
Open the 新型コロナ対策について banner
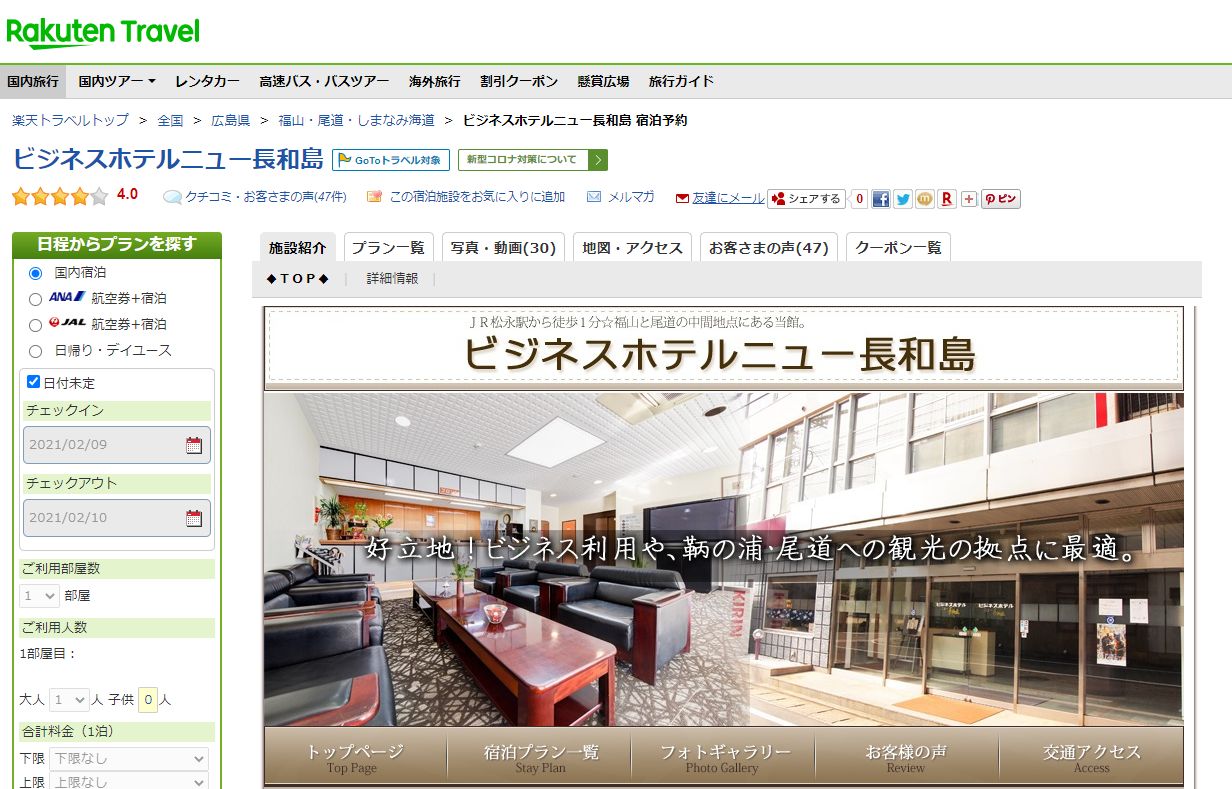pos(533,160)
